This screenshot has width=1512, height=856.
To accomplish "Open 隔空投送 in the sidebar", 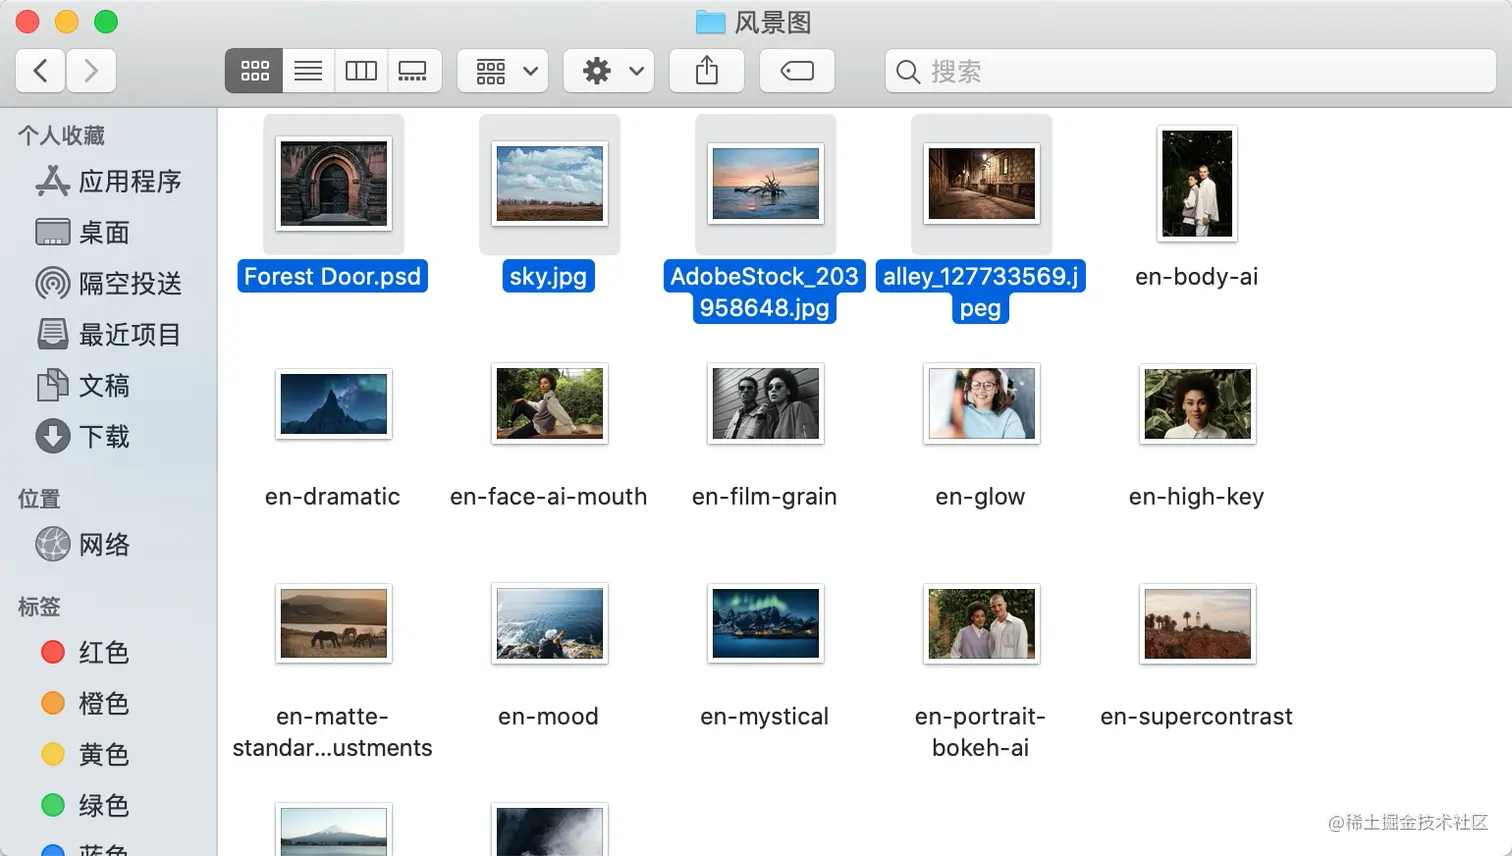I will pos(108,283).
